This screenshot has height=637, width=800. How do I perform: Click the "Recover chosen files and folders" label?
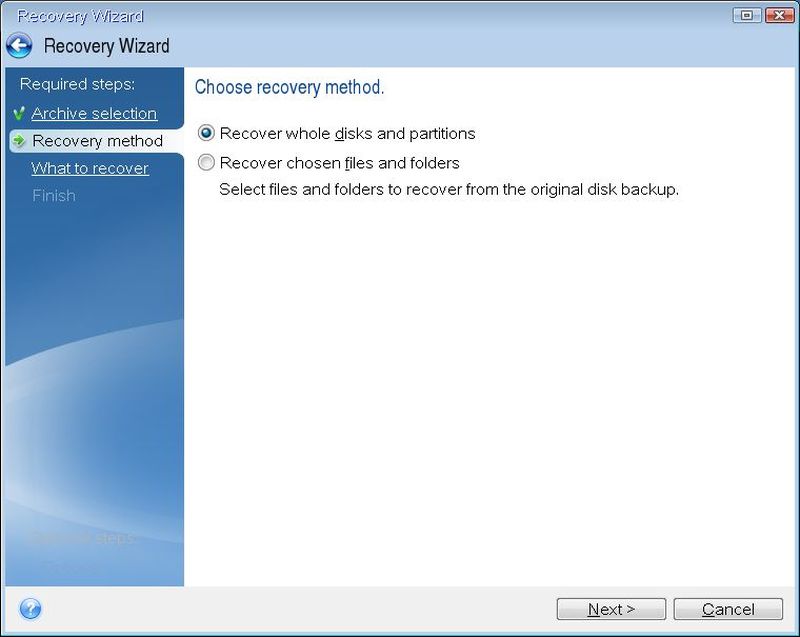point(339,162)
